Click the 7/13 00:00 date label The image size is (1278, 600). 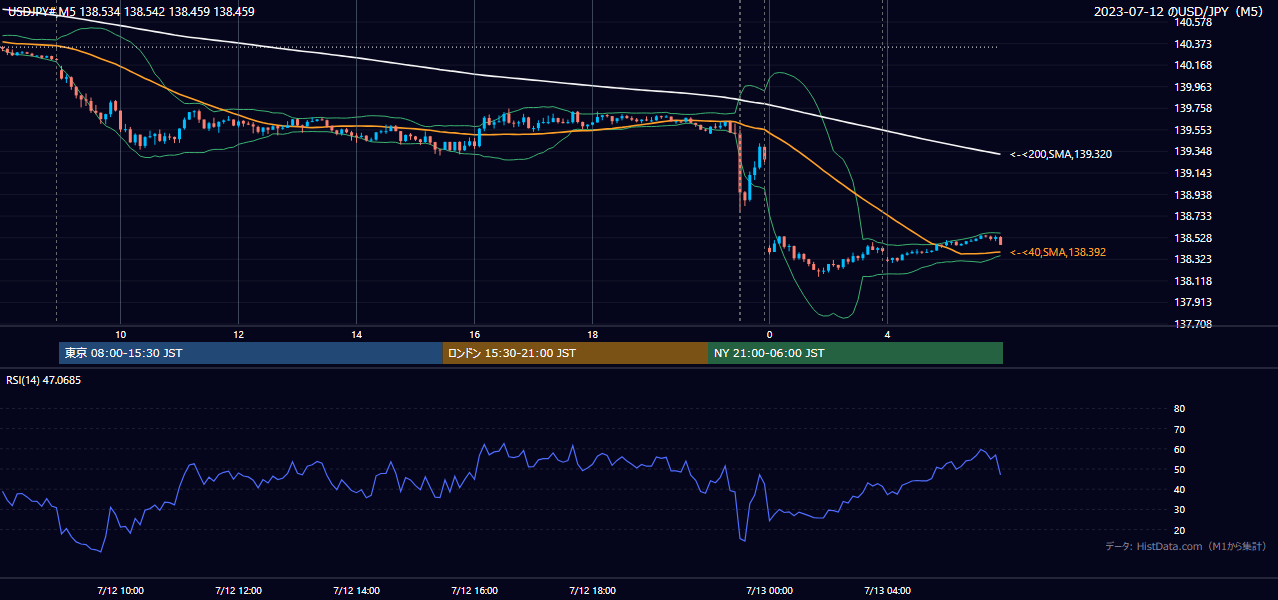coord(769,591)
